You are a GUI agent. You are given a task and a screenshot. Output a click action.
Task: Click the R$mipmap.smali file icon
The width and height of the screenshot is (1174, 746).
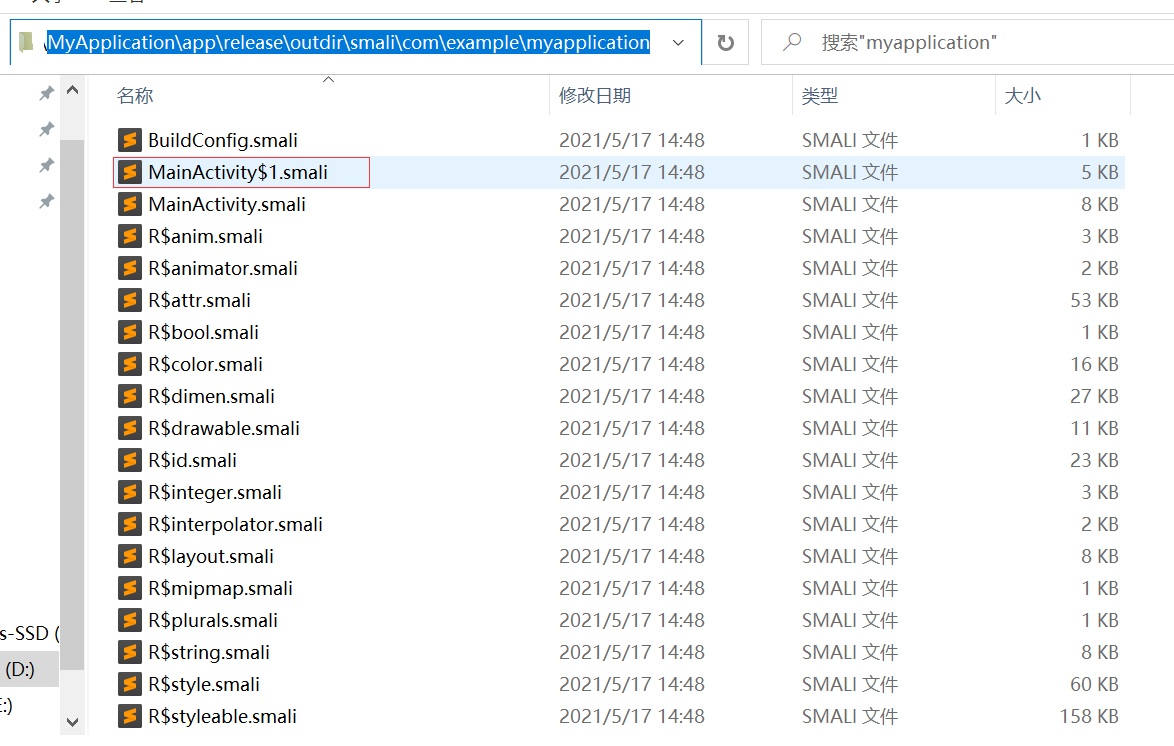130,588
